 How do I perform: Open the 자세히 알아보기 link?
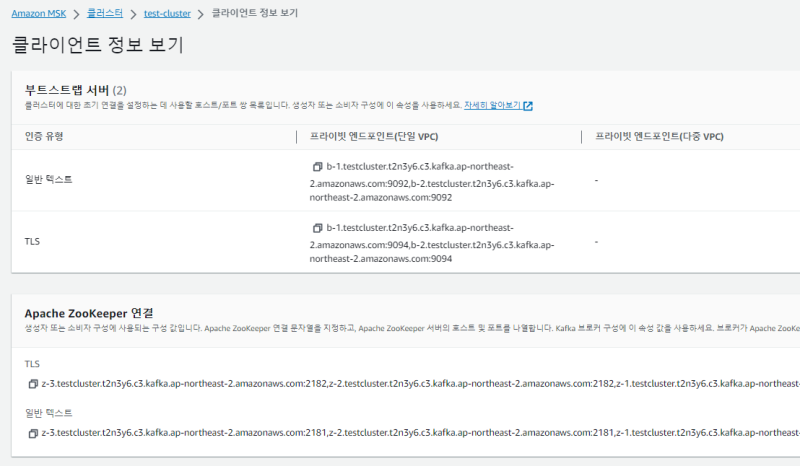click(492, 105)
